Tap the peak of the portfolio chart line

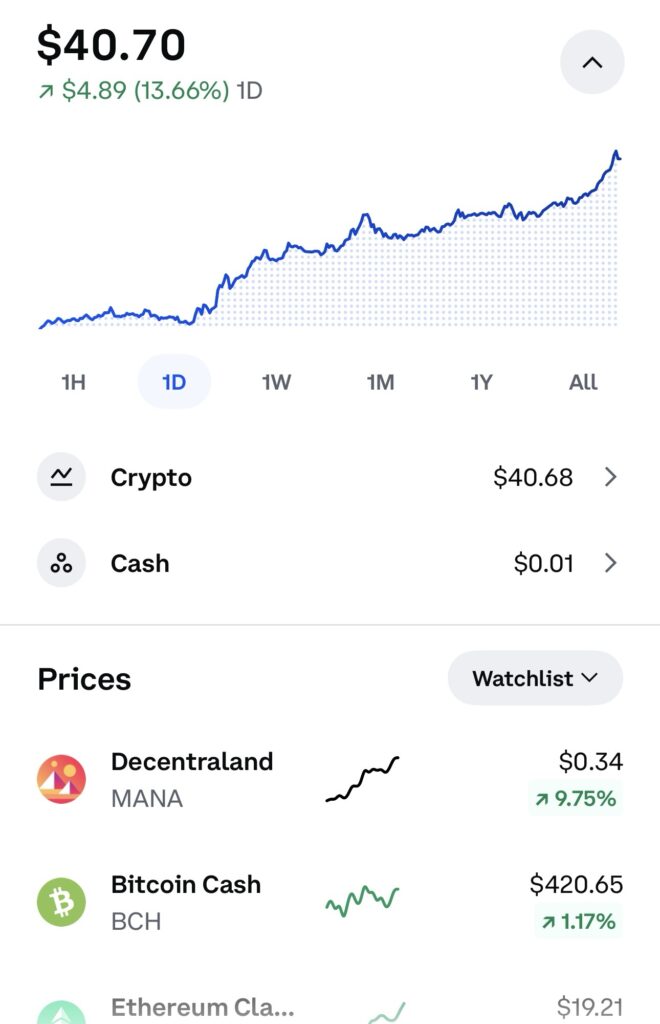(616, 152)
